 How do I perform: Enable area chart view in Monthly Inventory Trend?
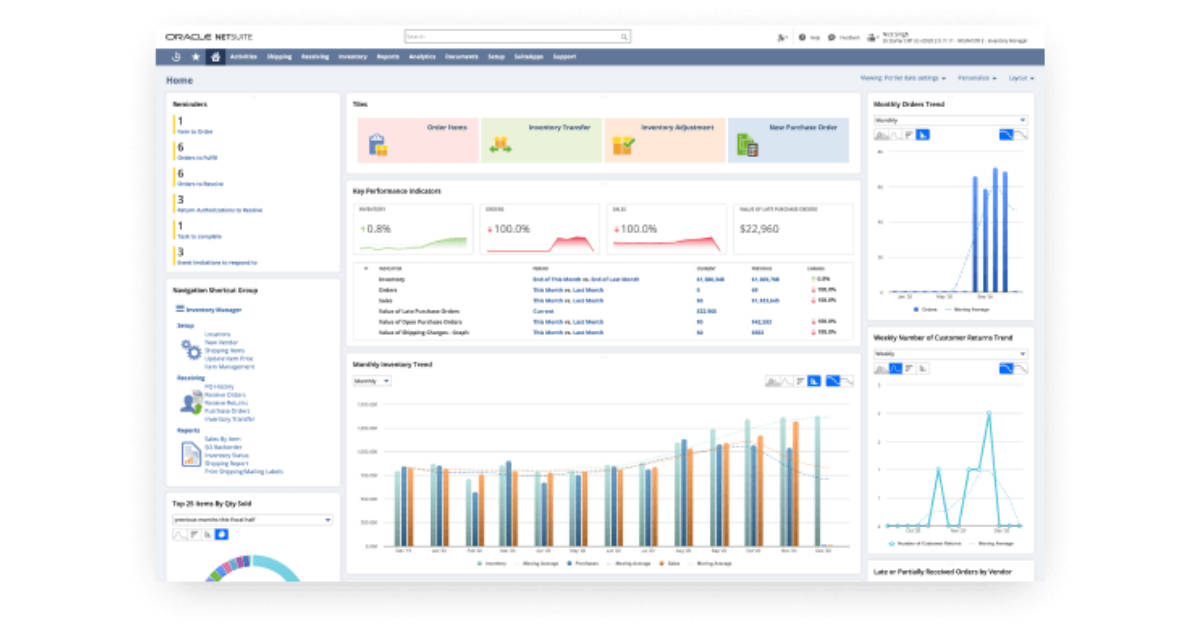[772, 382]
